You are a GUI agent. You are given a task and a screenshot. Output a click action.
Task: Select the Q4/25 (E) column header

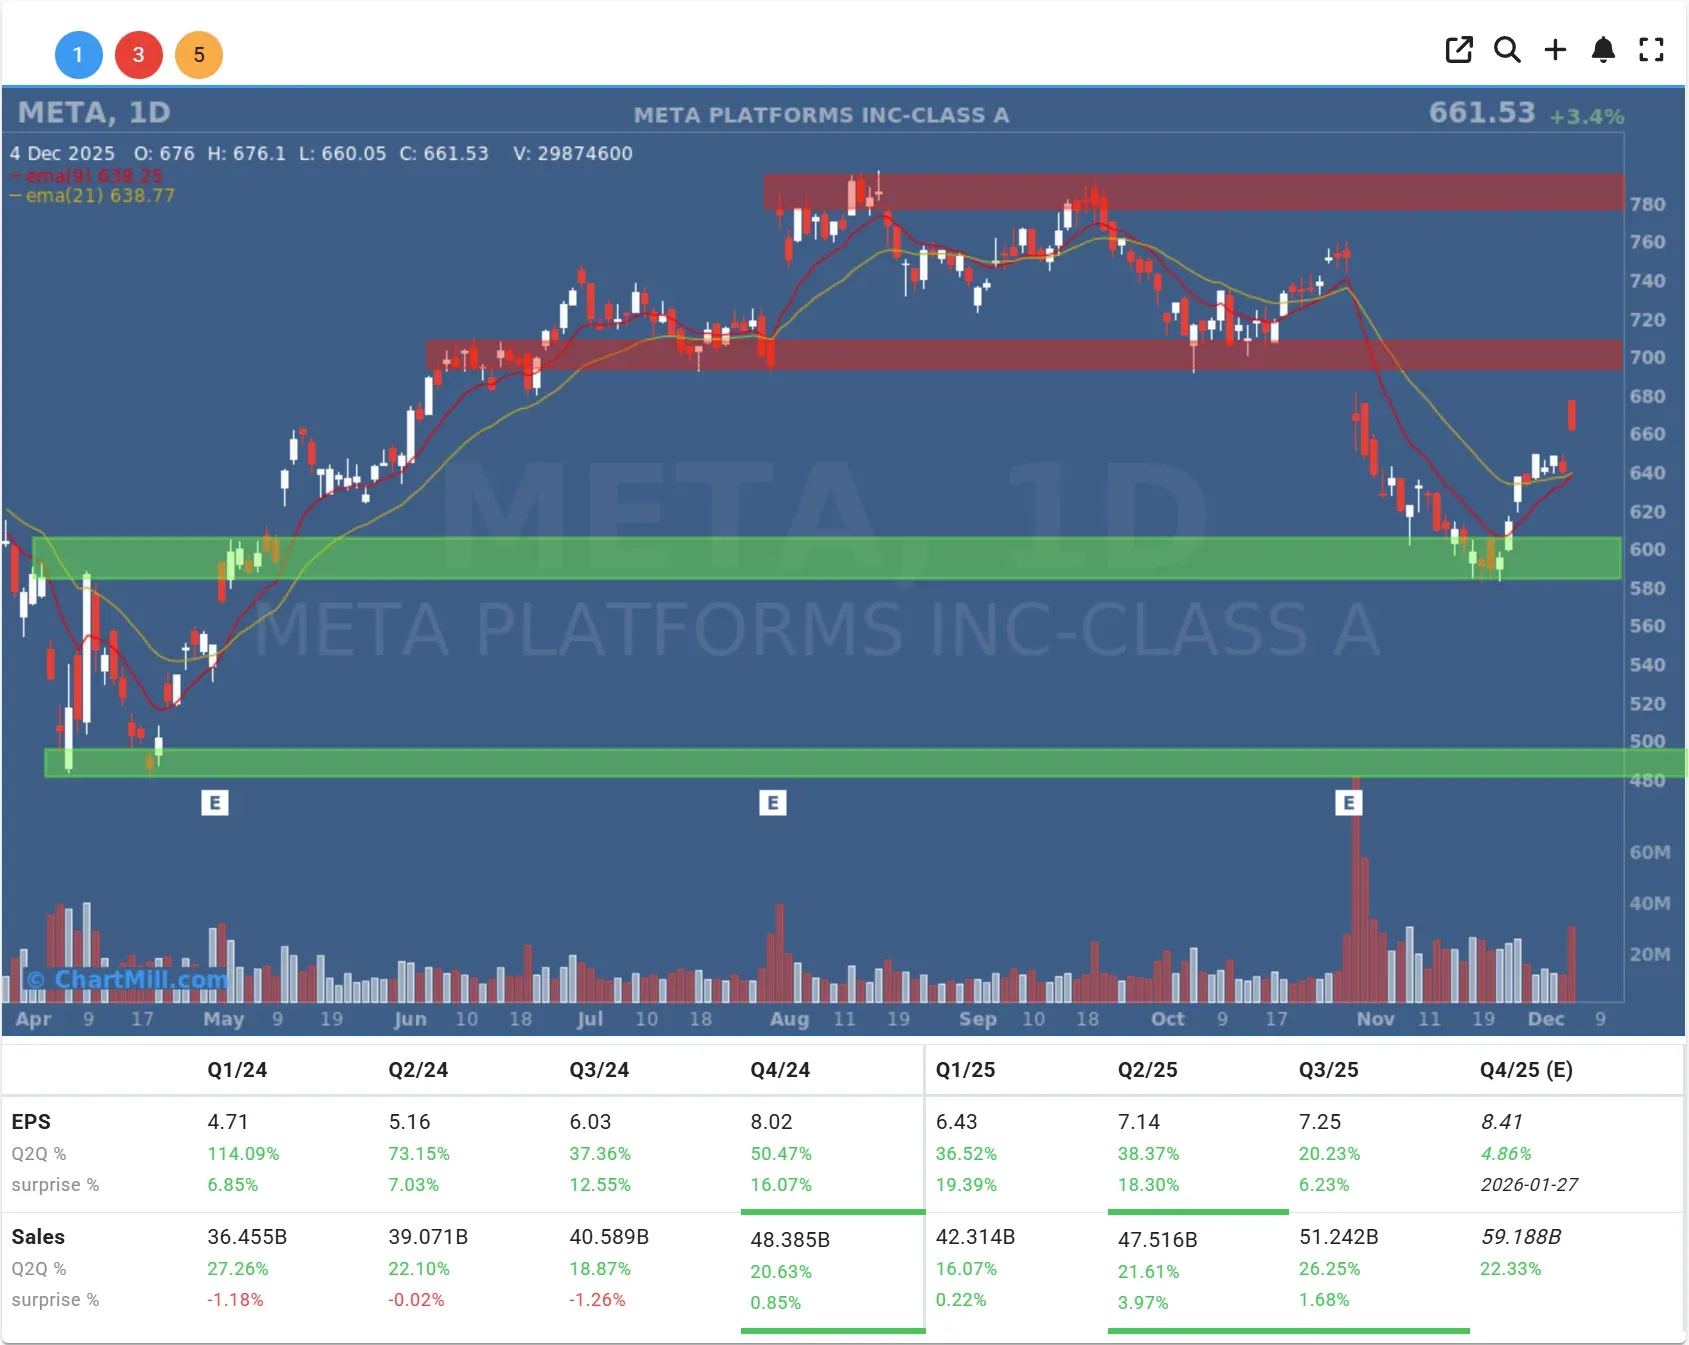click(x=1525, y=1069)
